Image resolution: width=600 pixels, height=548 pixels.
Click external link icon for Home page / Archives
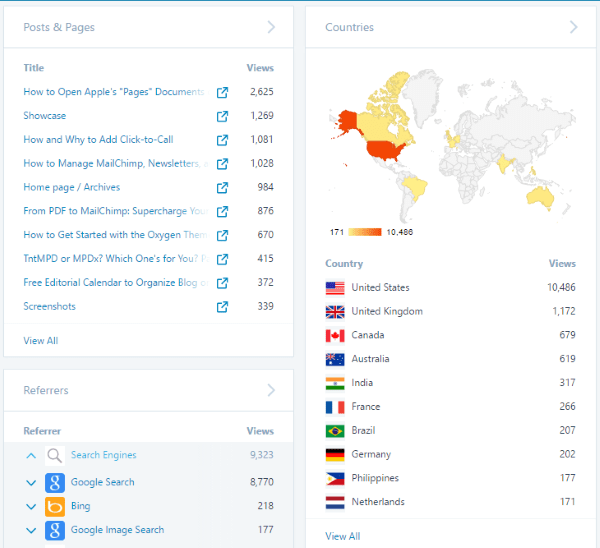pyautogui.click(x=222, y=187)
